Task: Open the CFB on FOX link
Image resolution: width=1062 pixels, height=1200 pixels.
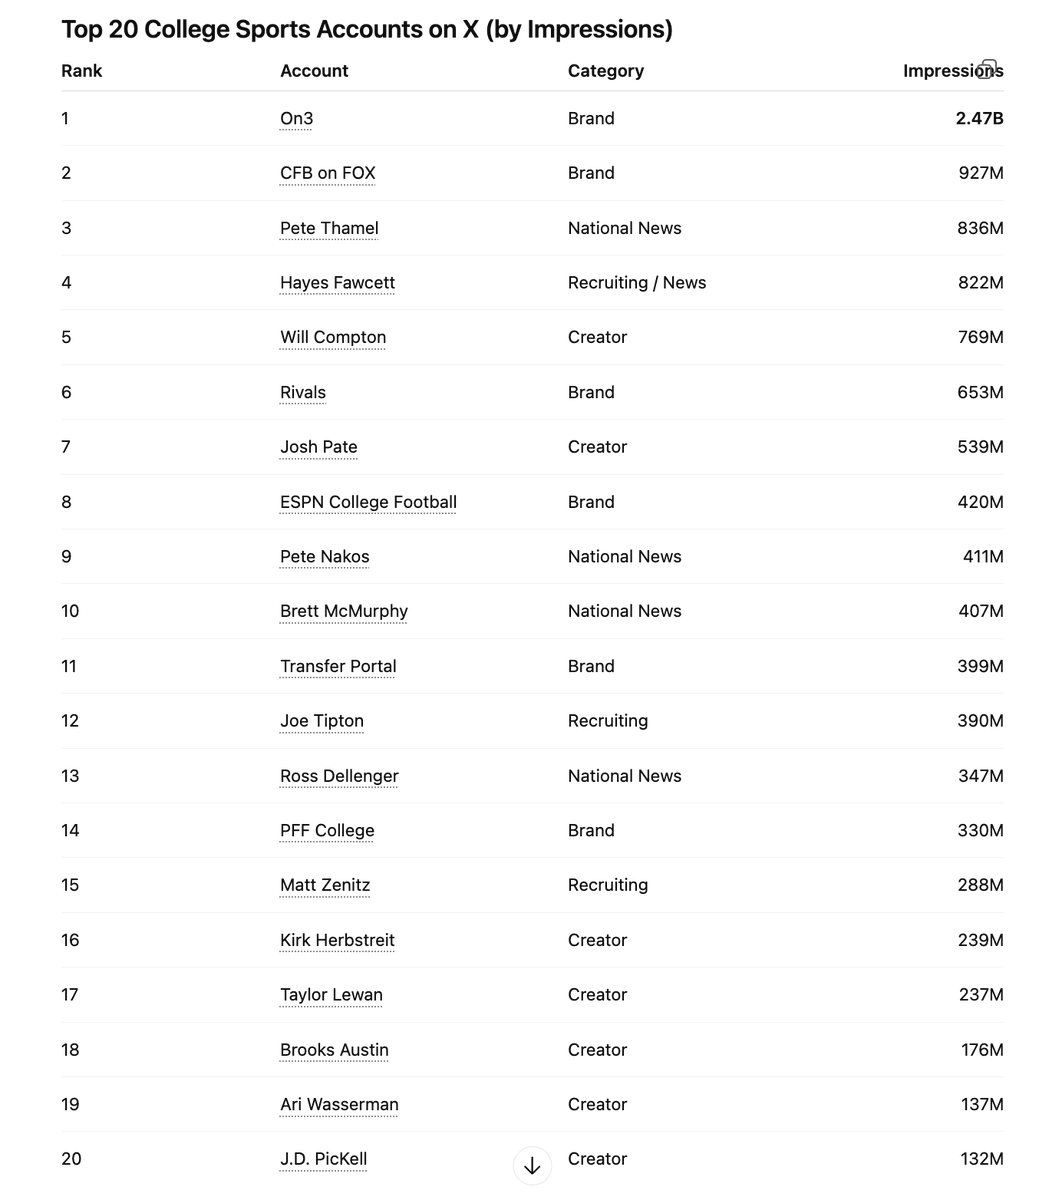Action: pyautogui.click(x=327, y=173)
